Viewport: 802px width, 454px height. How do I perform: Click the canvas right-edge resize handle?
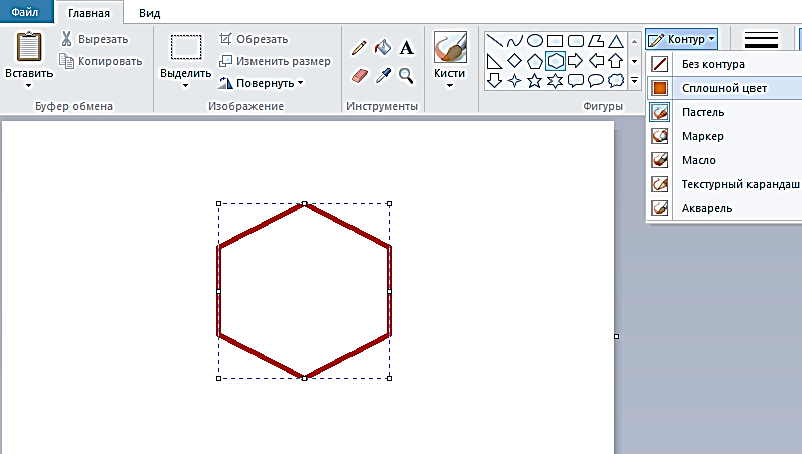pyautogui.click(x=617, y=336)
